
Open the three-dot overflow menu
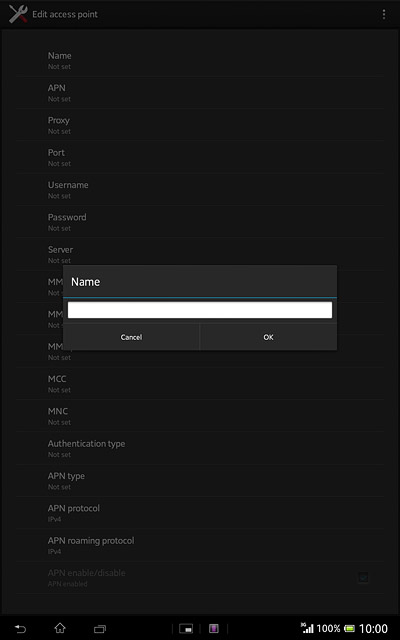tap(384, 14)
